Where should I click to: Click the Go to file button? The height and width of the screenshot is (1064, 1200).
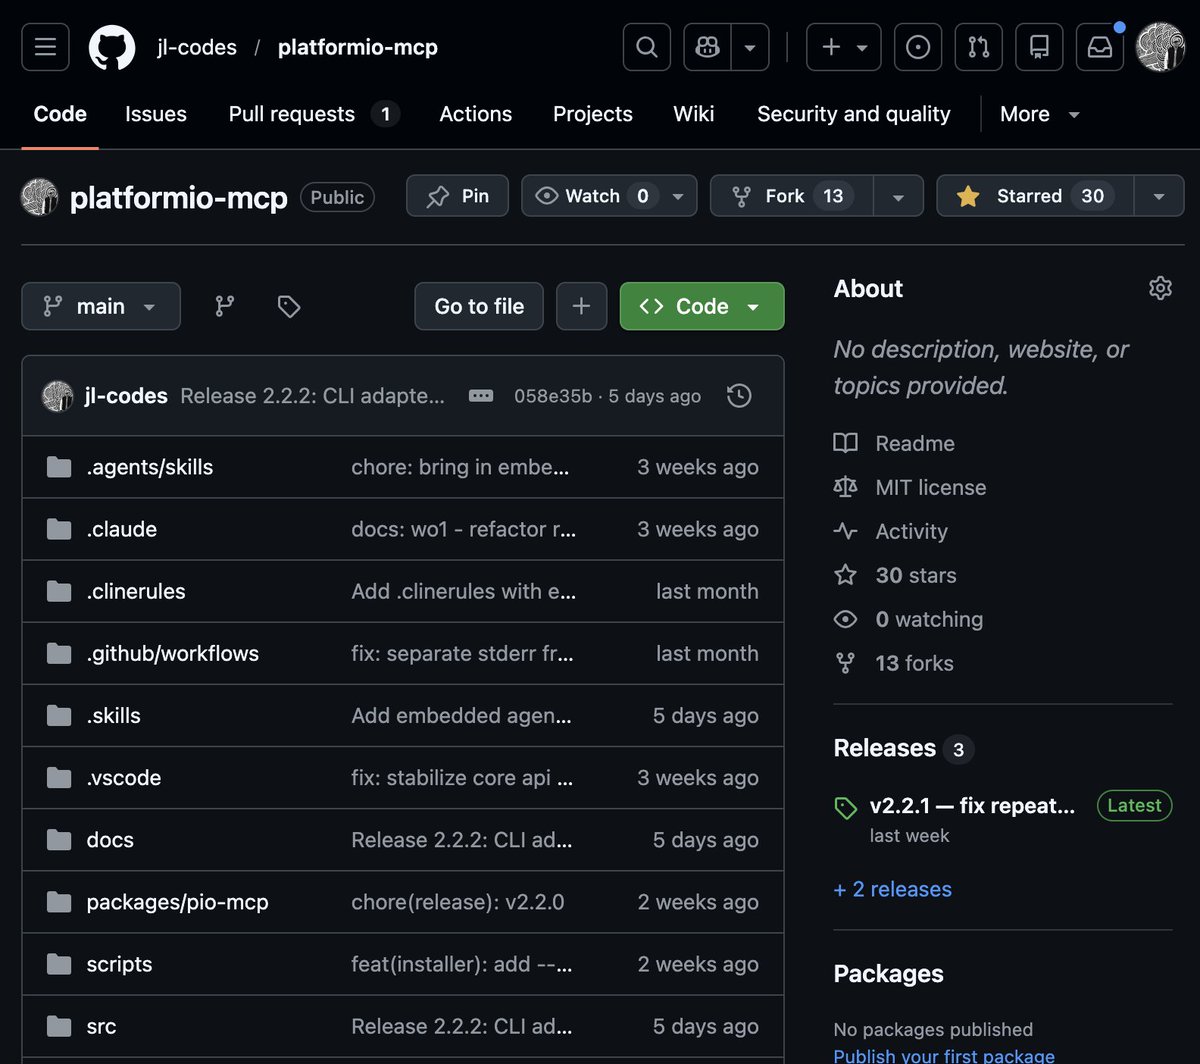coord(479,306)
